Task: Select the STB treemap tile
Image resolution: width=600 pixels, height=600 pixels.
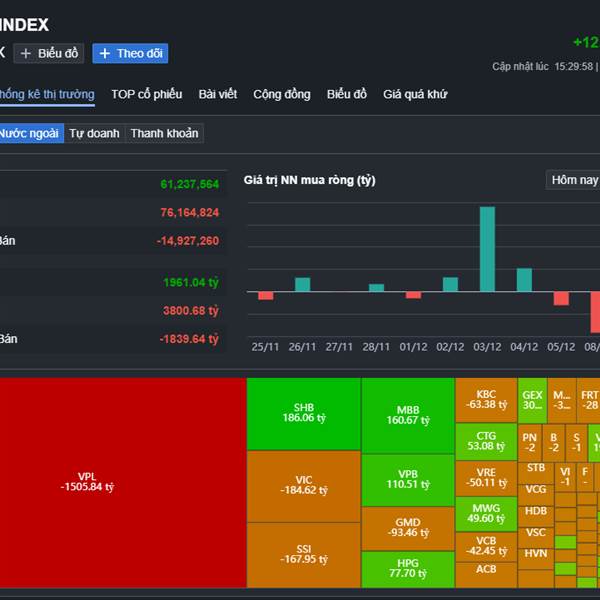Action: (x=536, y=473)
